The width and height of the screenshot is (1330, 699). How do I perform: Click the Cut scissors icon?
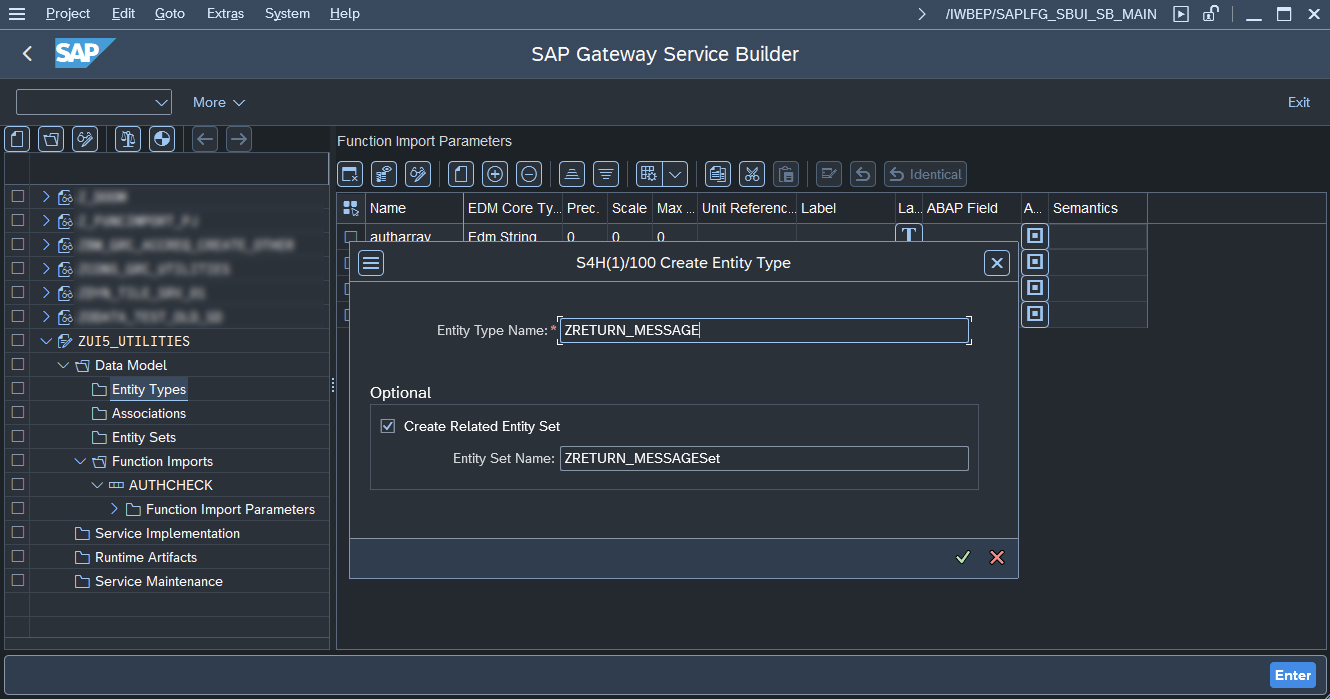pyautogui.click(x=752, y=174)
